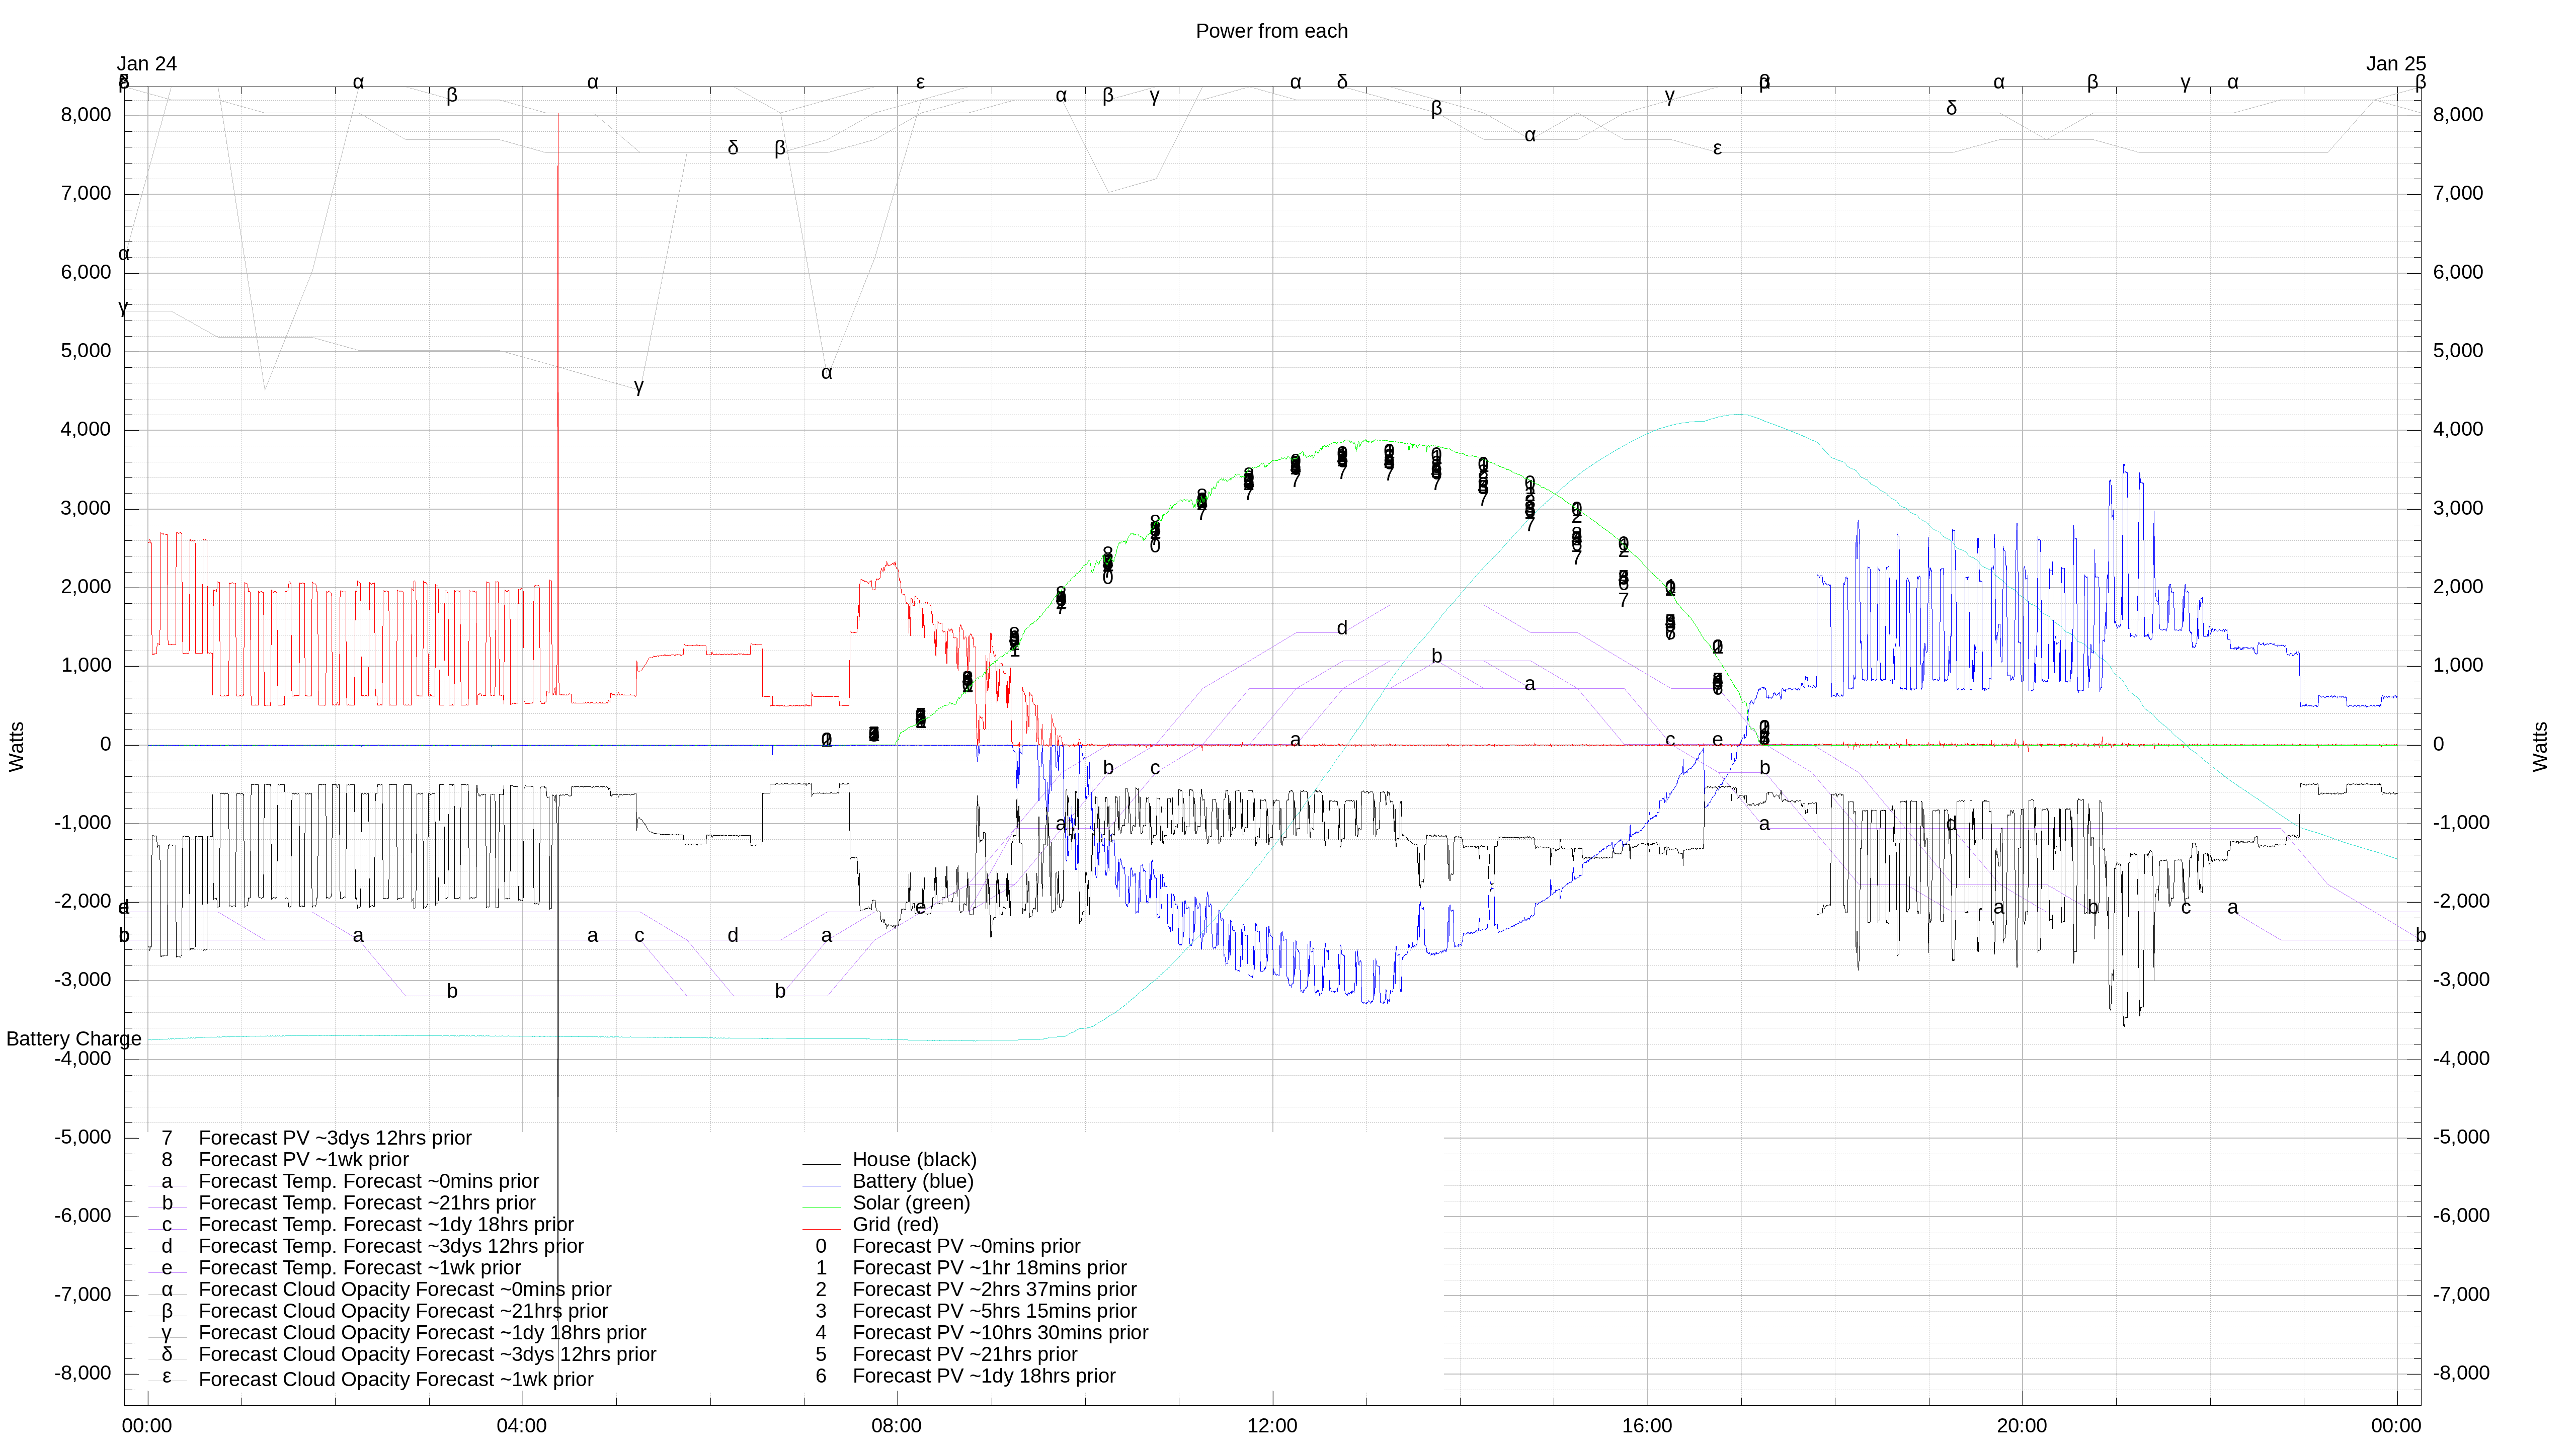Click the '20:00' time axis tick
Image resolution: width=2576 pixels, height=1449 pixels.
click(x=2022, y=1427)
